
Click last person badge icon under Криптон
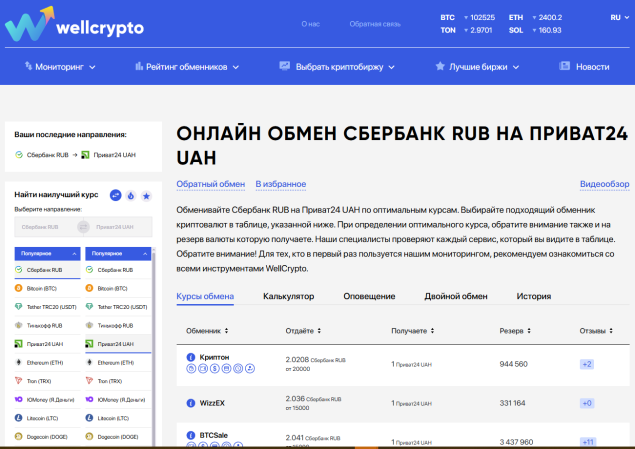click(250, 368)
